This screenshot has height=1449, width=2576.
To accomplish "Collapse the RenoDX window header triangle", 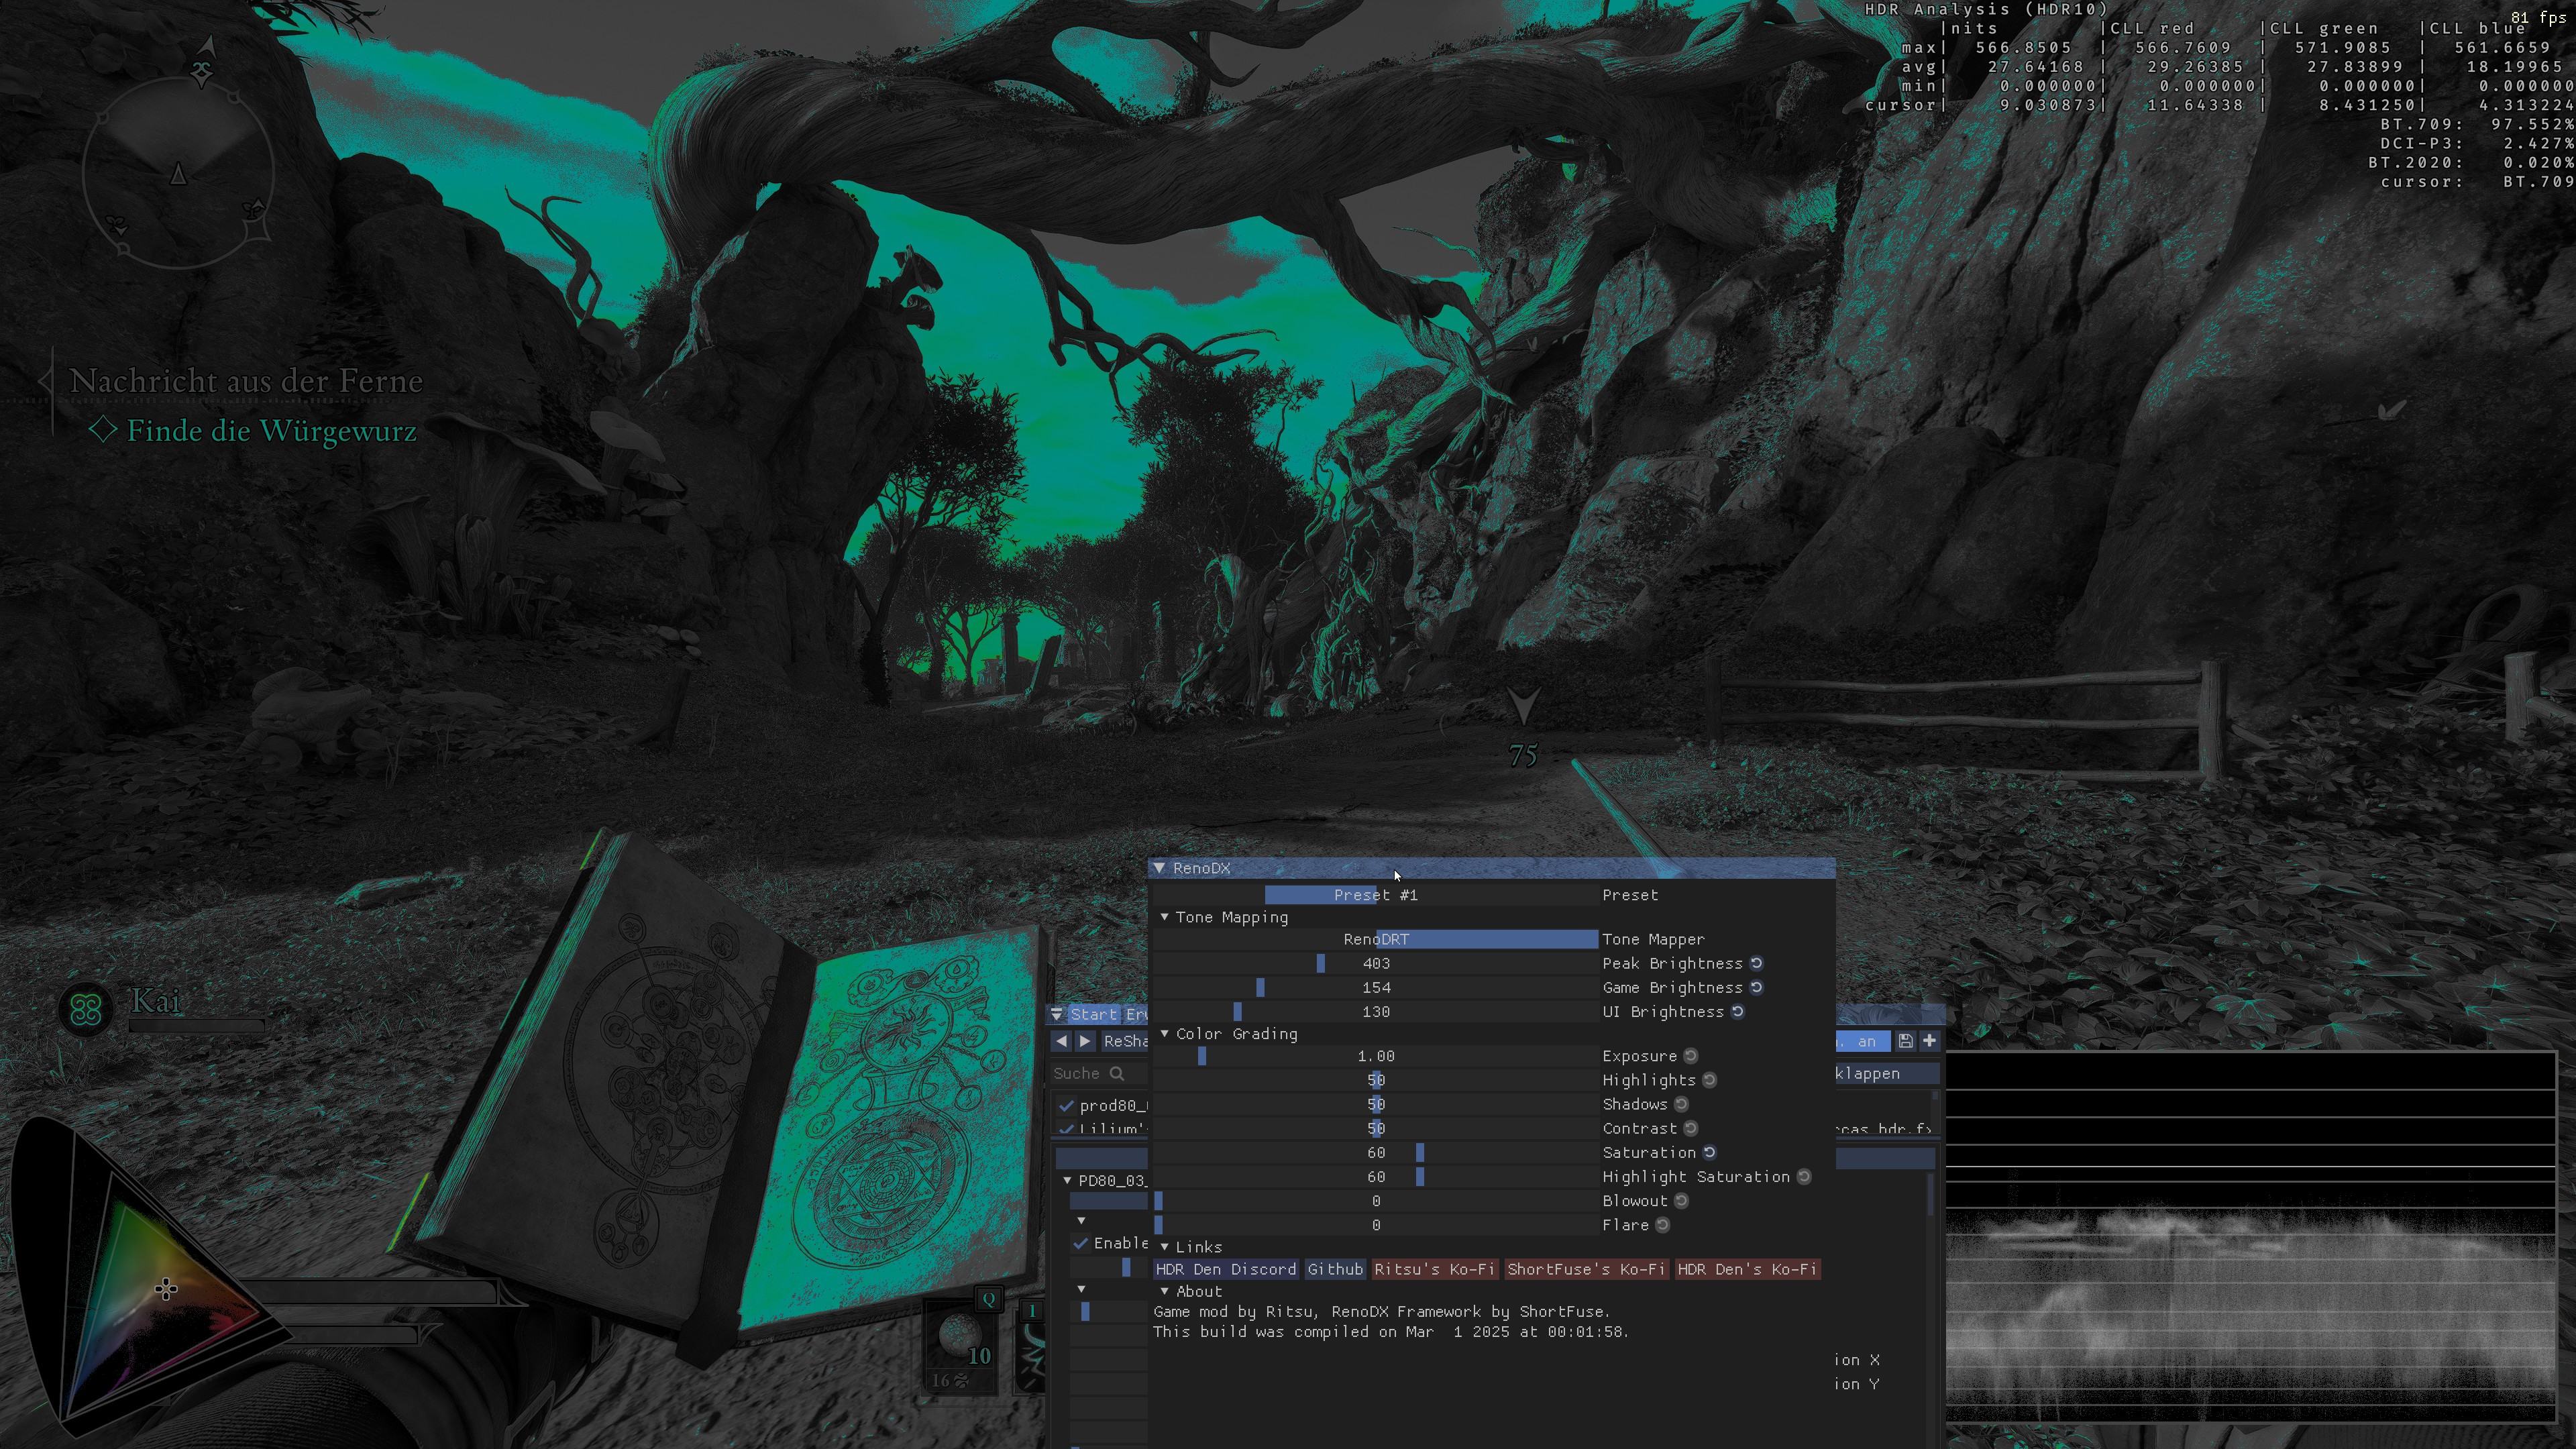I will (x=1159, y=868).
